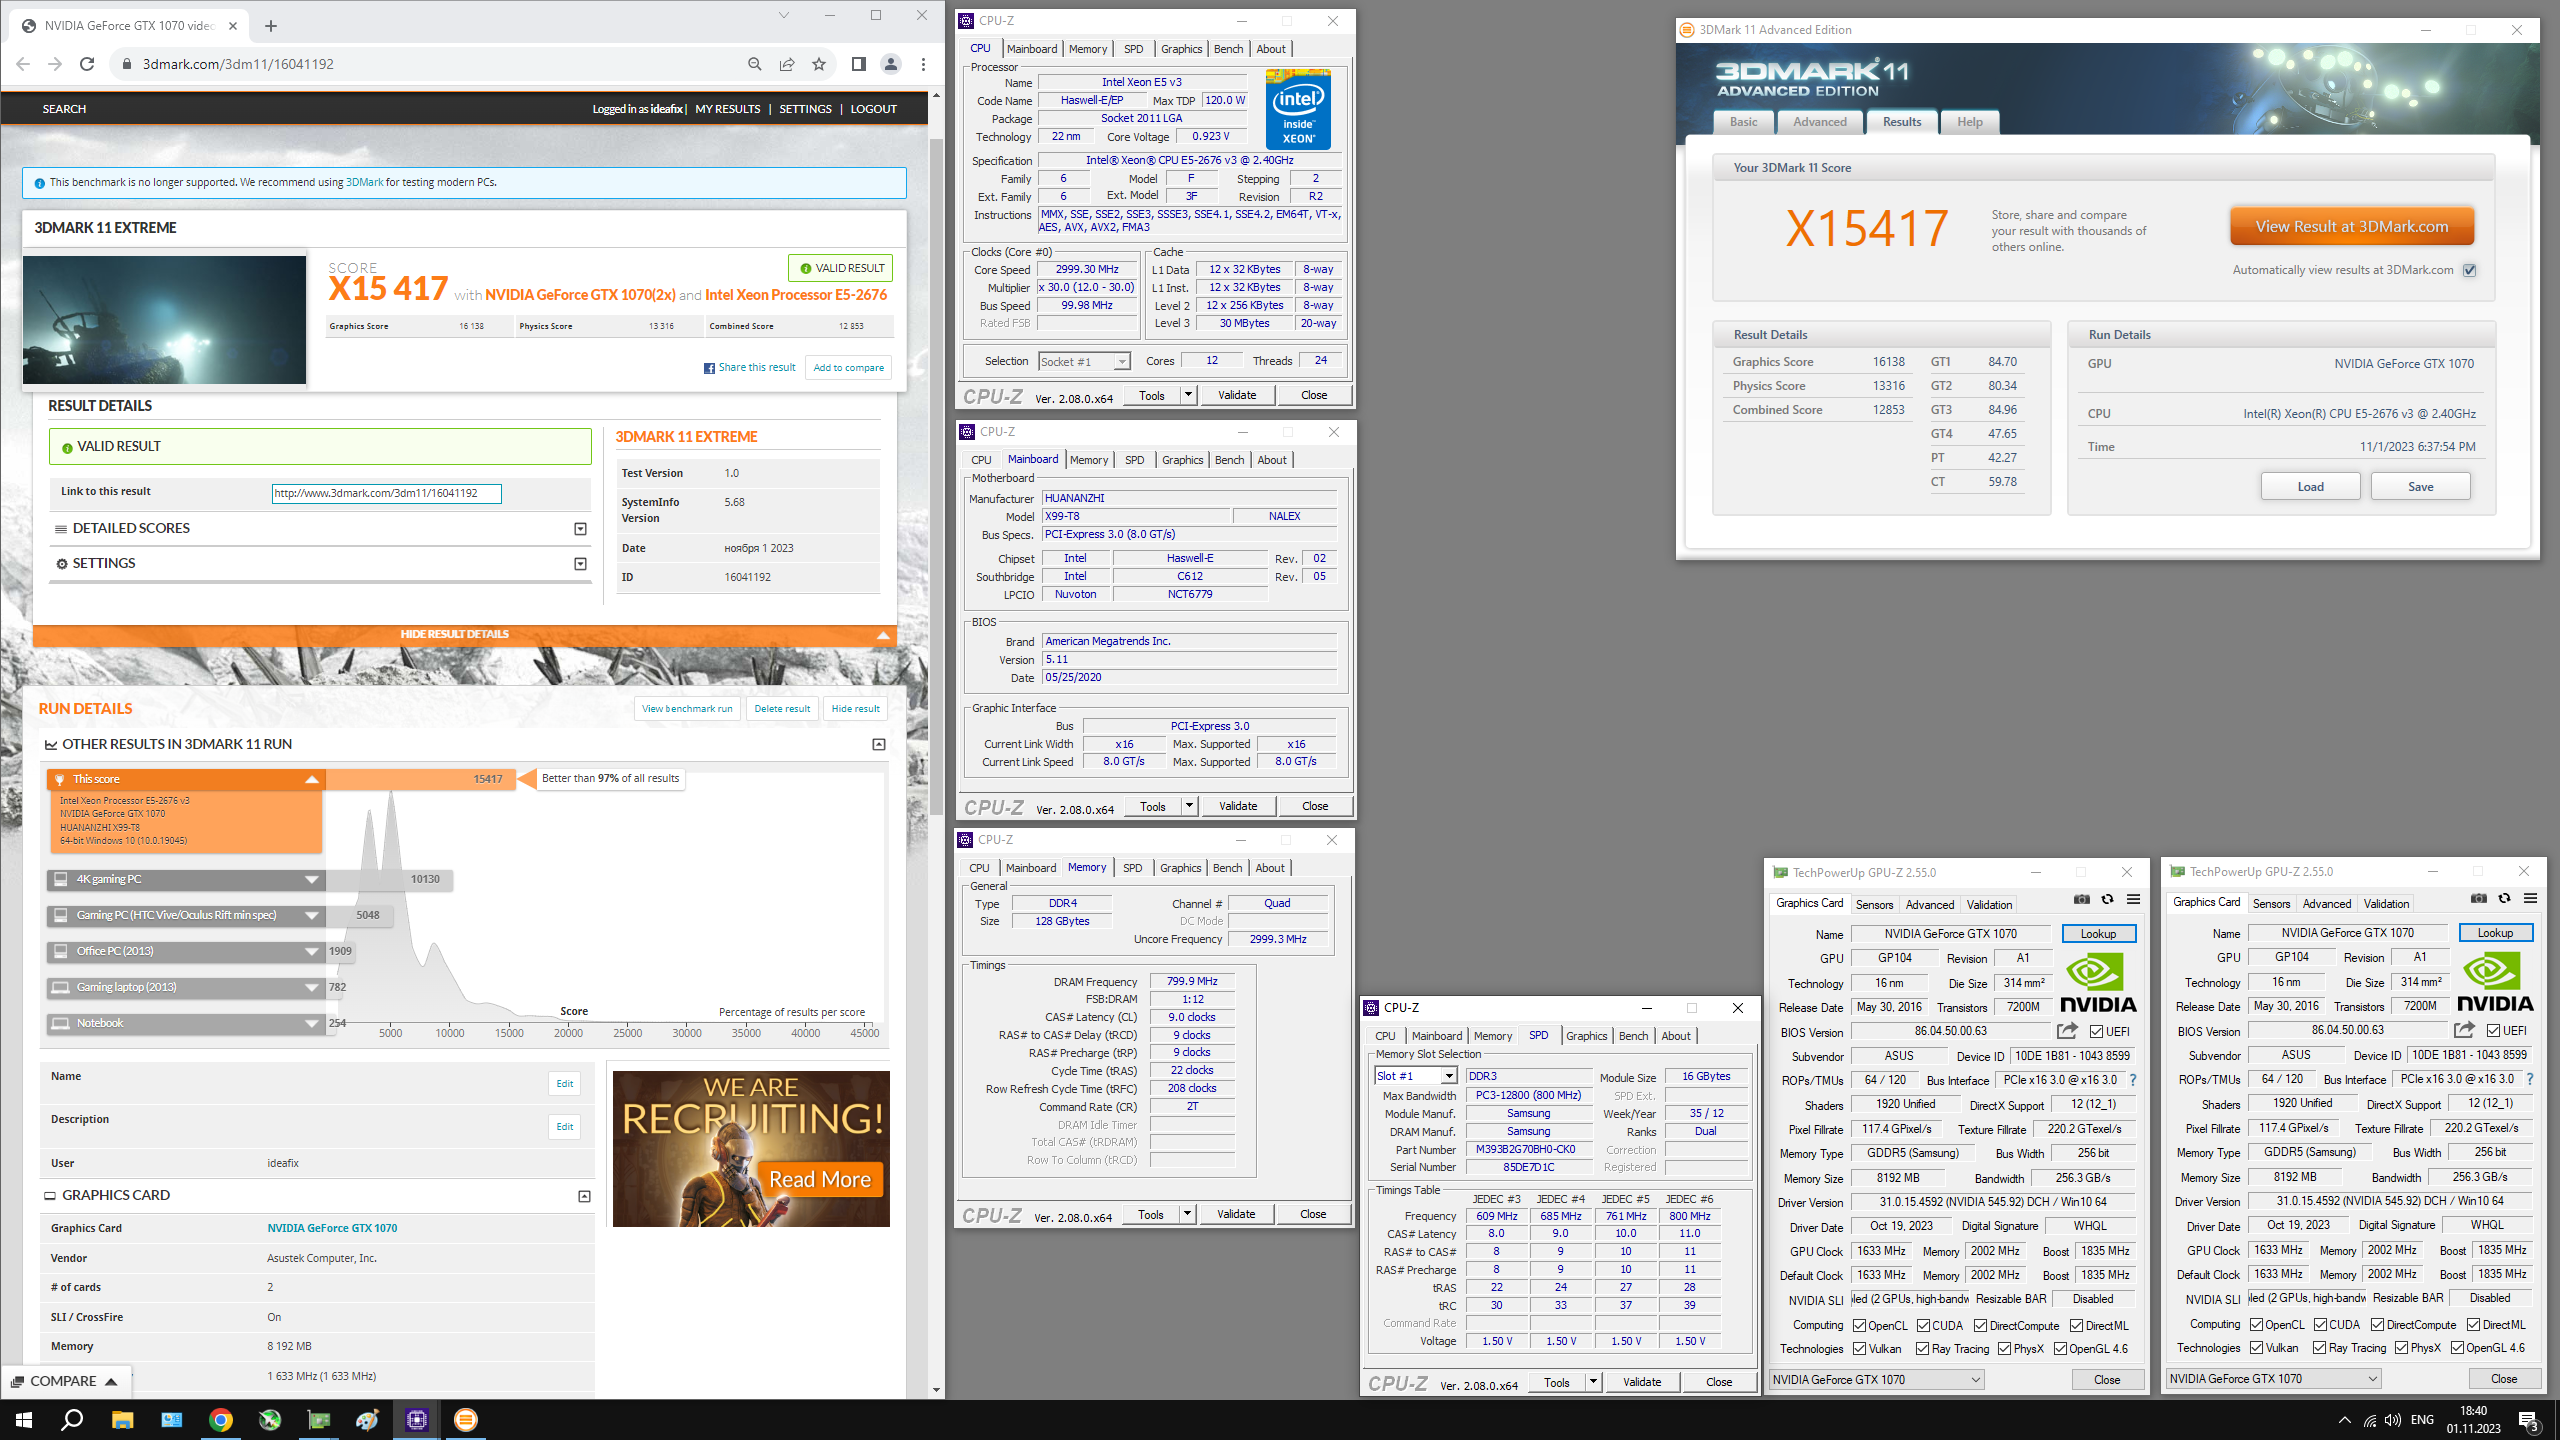Toggle UEFI checkbox in left GPU-Z
Viewport: 2560px width, 1440px height.
tap(2095, 1031)
